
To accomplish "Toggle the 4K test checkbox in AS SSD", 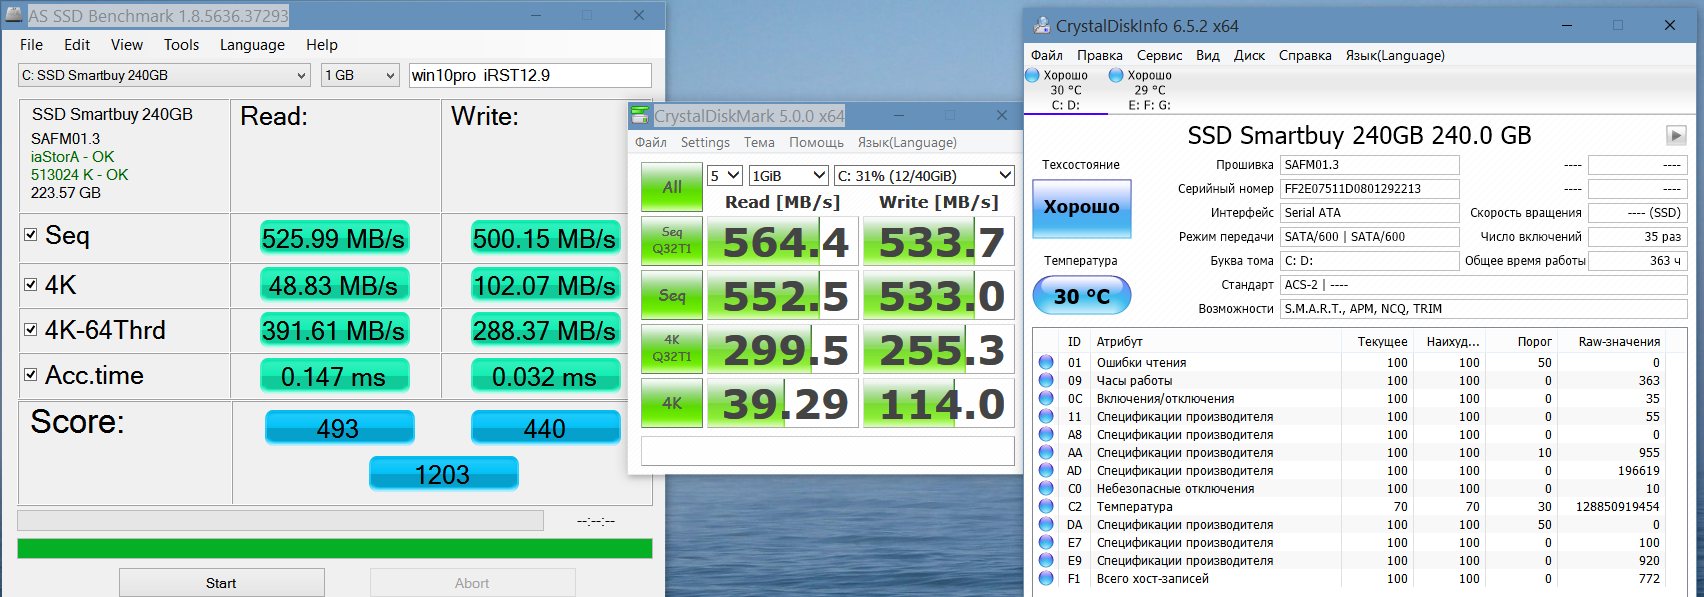I will 31,284.
